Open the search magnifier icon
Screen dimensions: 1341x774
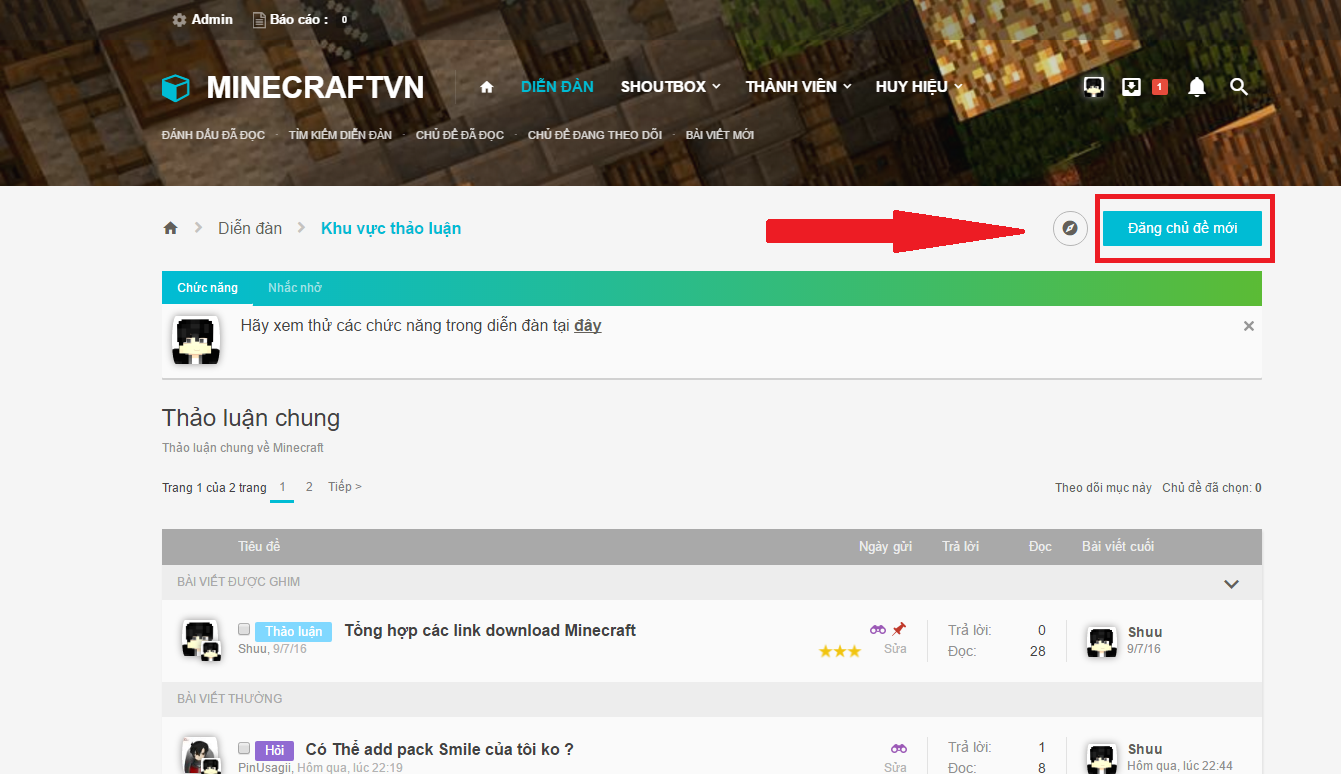point(1239,87)
